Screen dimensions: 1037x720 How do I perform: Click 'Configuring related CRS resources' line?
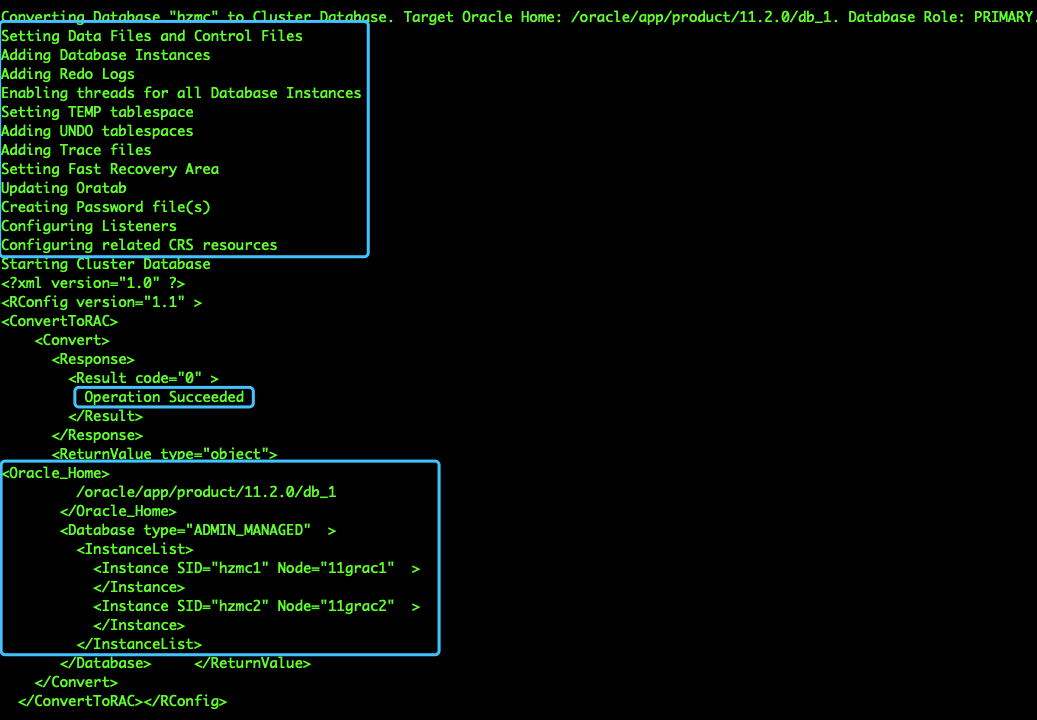point(139,245)
